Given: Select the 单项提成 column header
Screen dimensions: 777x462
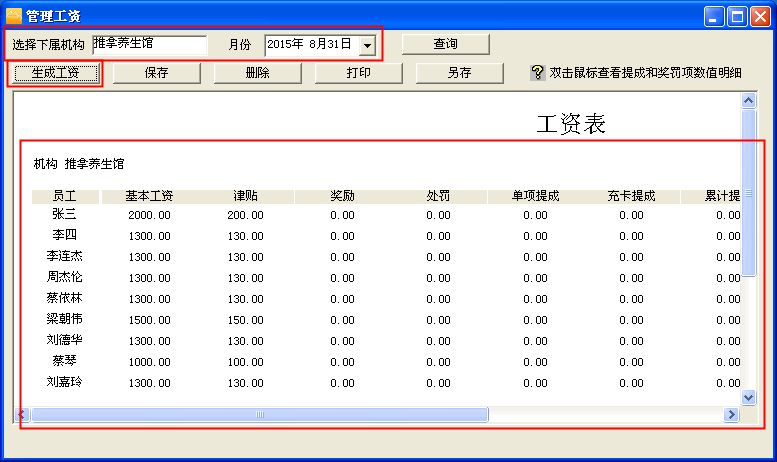Looking at the screenshot, I should click(535, 196).
